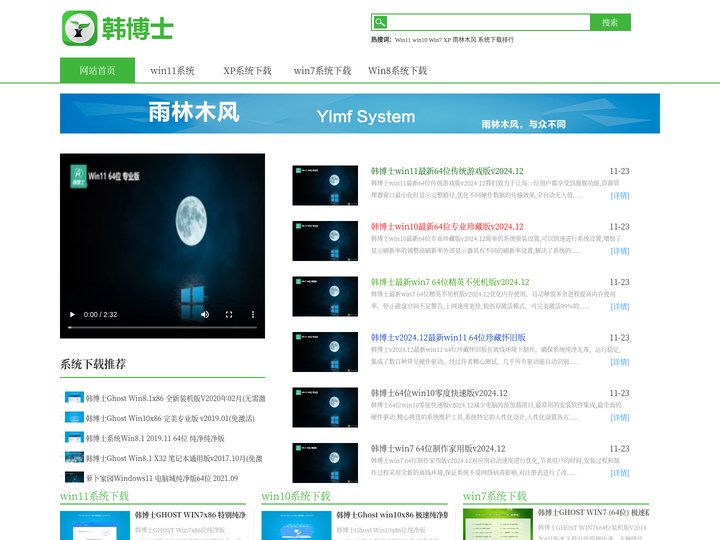The width and height of the screenshot is (720, 540).
Task: Click [详情] for win11珍藏怀旧版 entry
Action: tap(620, 362)
